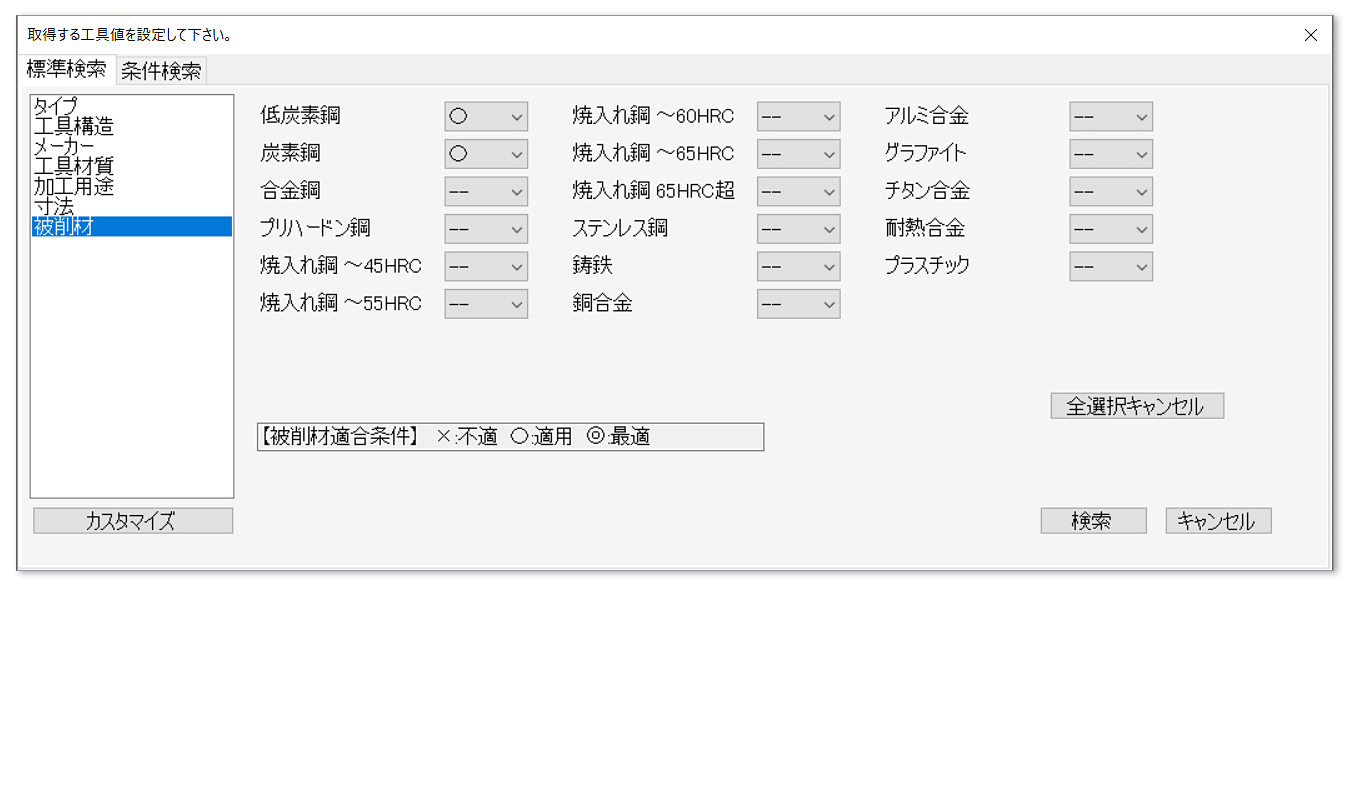The height and width of the screenshot is (800, 1350).
Task: Click the 検索 button to search
Action: coord(1093,520)
